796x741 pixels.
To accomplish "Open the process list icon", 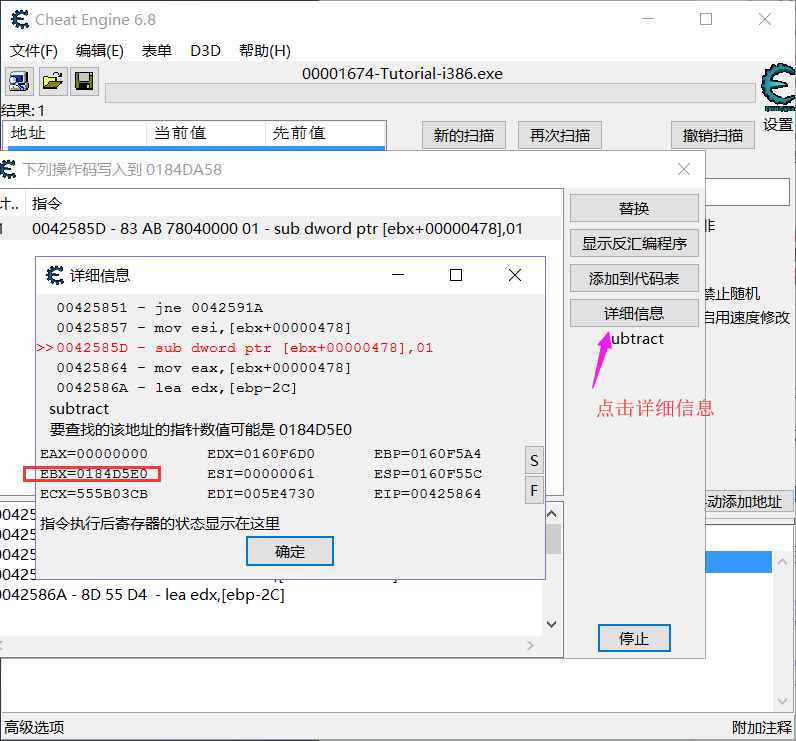I will click(19, 81).
